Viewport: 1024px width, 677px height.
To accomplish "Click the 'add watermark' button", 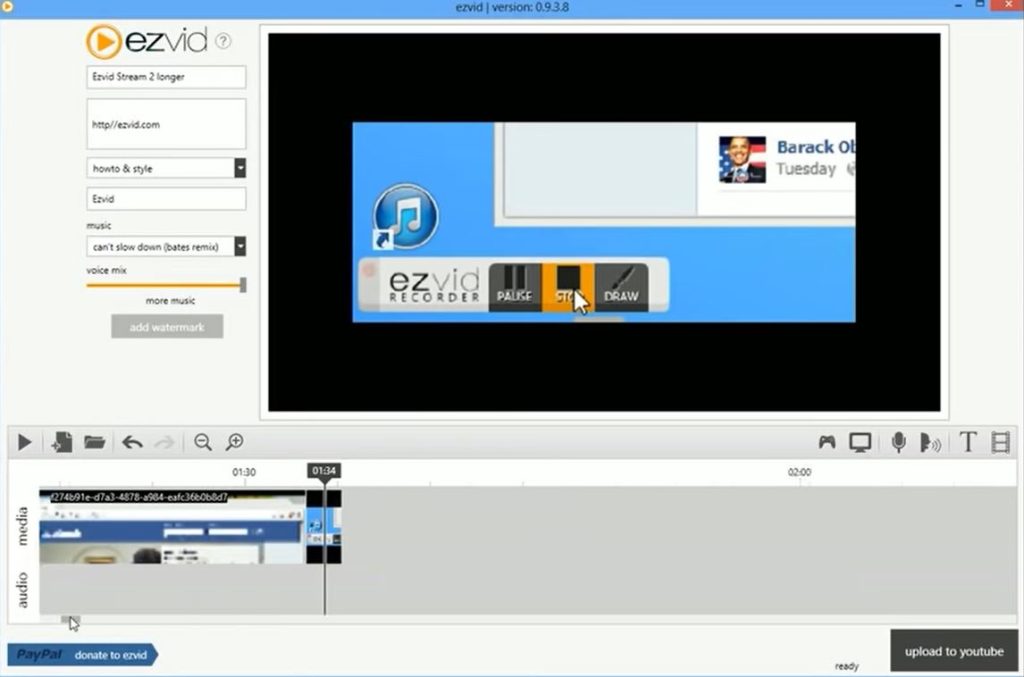I will click(x=167, y=326).
